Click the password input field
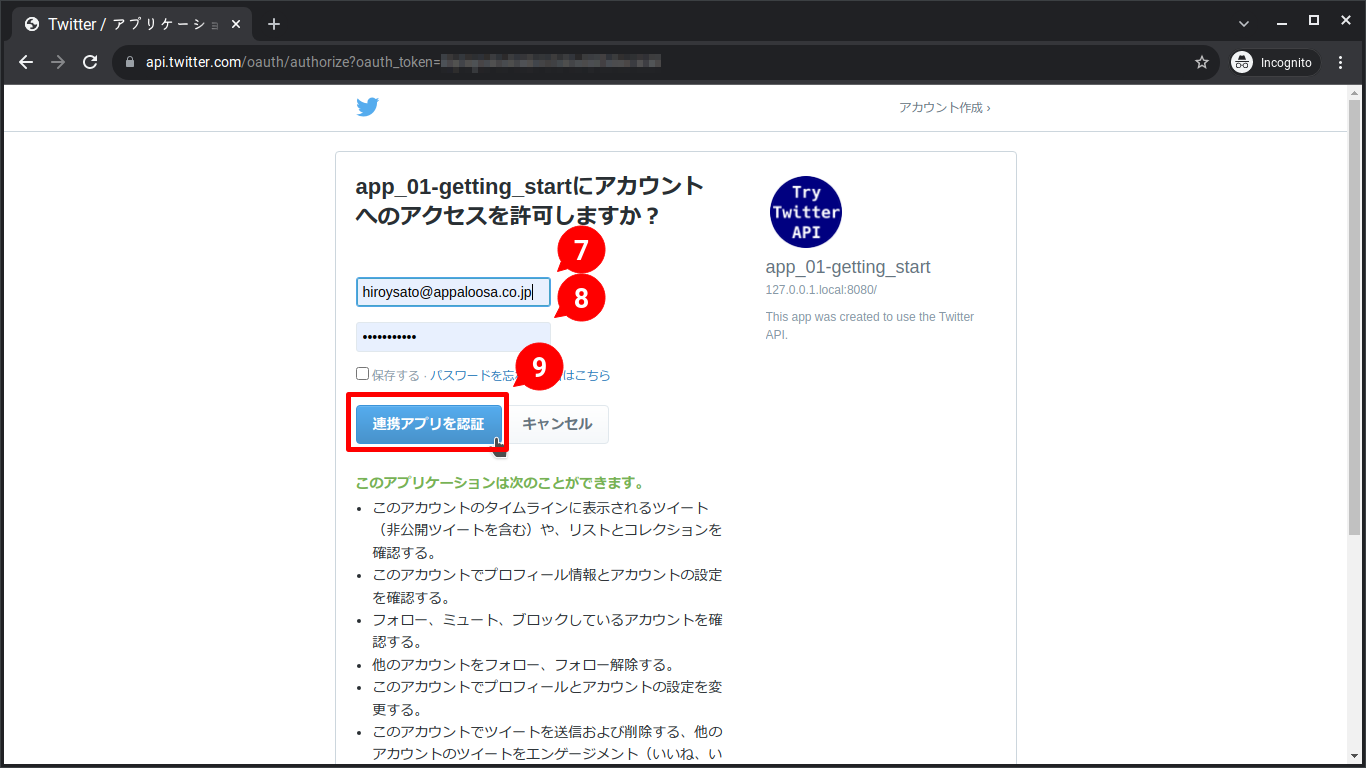This screenshot has height=768, width=1366. [452, 337]
